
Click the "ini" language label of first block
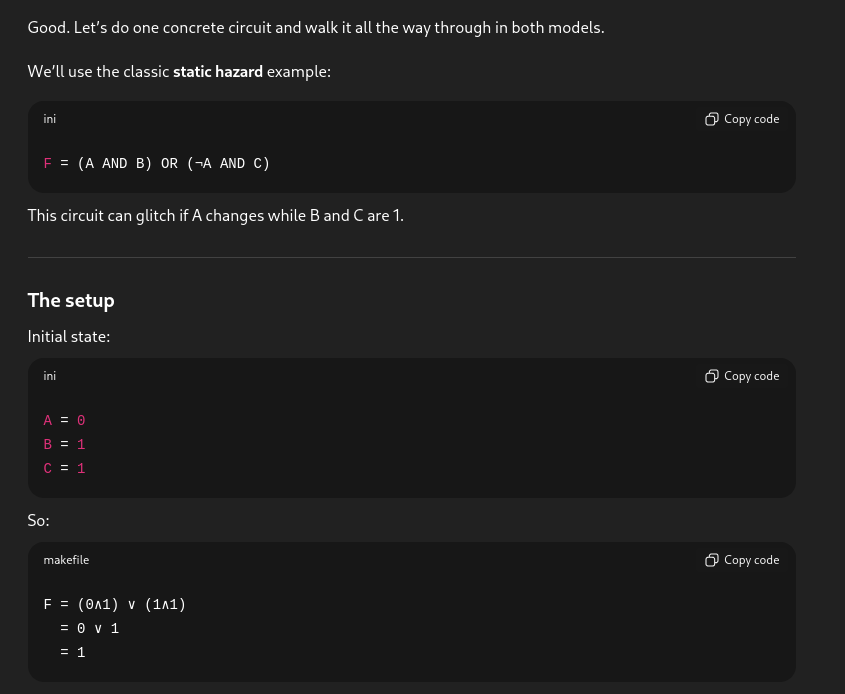pos(50,119)
